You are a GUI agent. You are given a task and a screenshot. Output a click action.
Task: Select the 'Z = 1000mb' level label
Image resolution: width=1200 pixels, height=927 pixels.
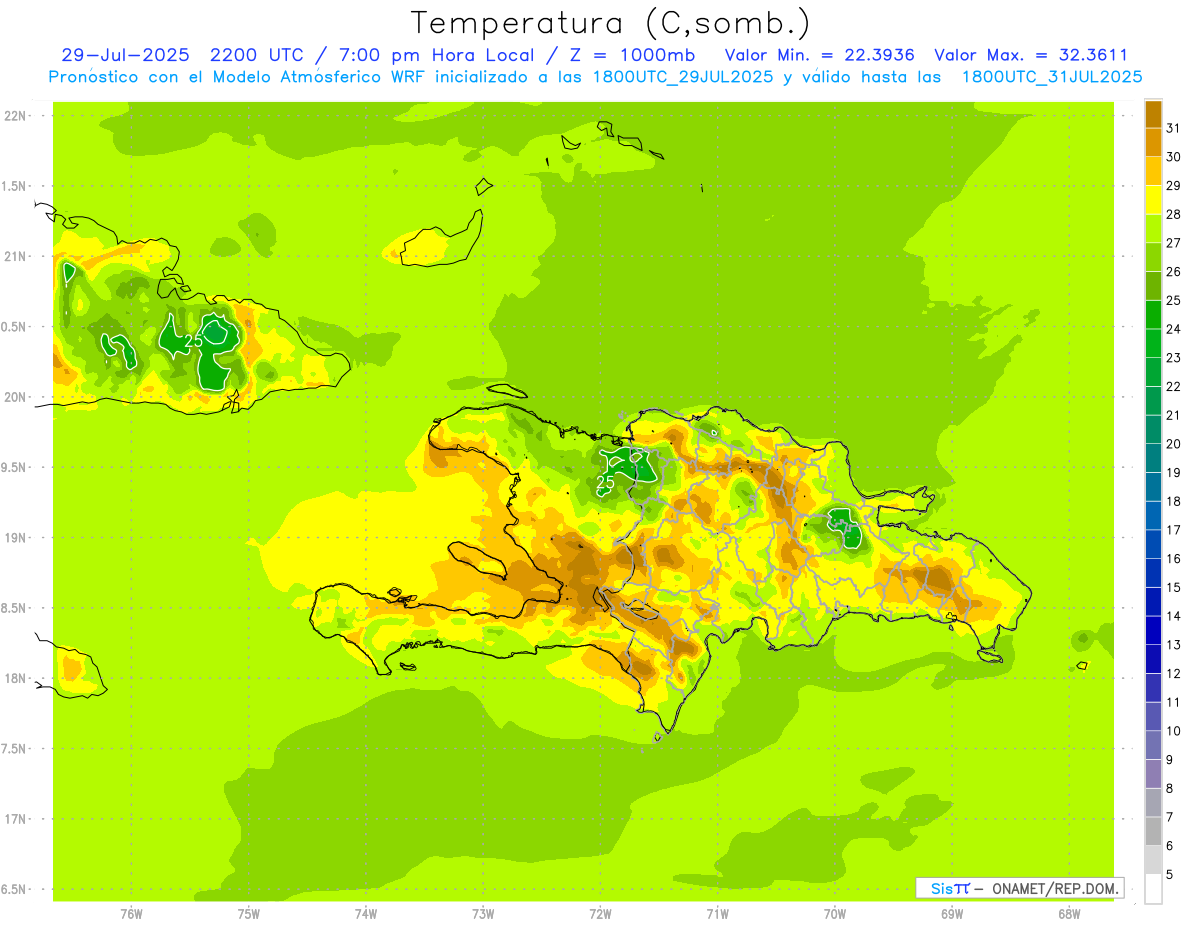pos(632,55)
